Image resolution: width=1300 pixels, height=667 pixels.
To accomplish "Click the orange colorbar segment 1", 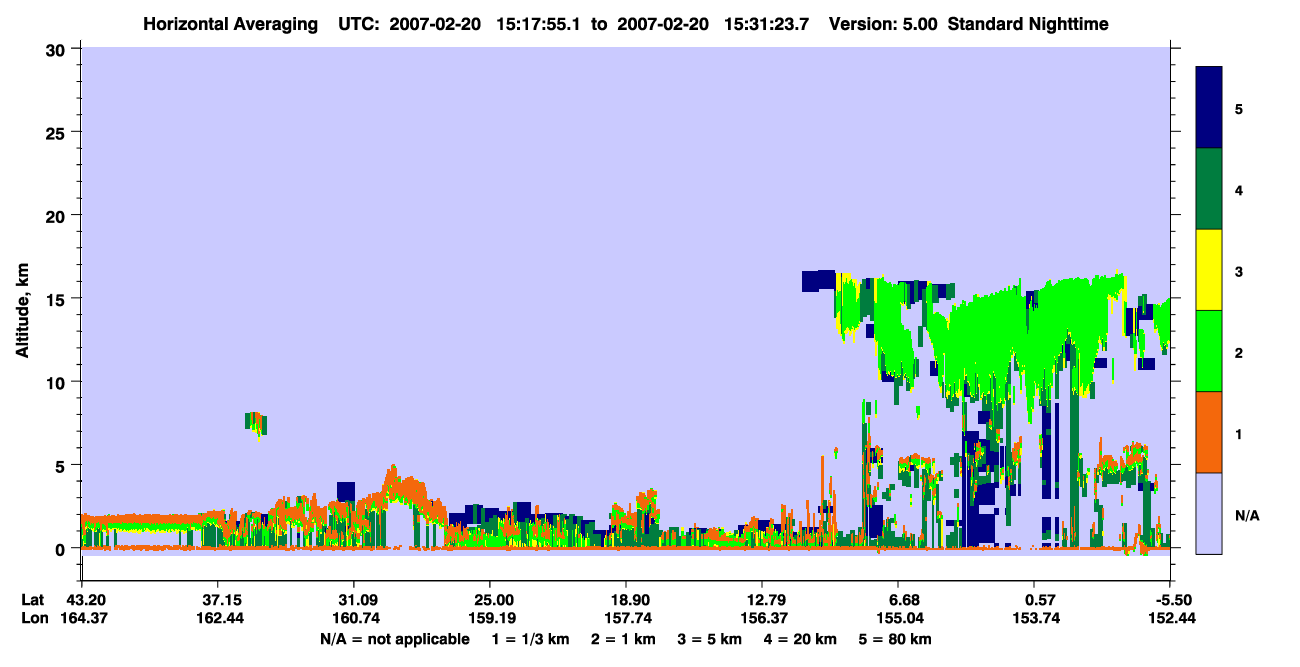I will coord(1209,432).
